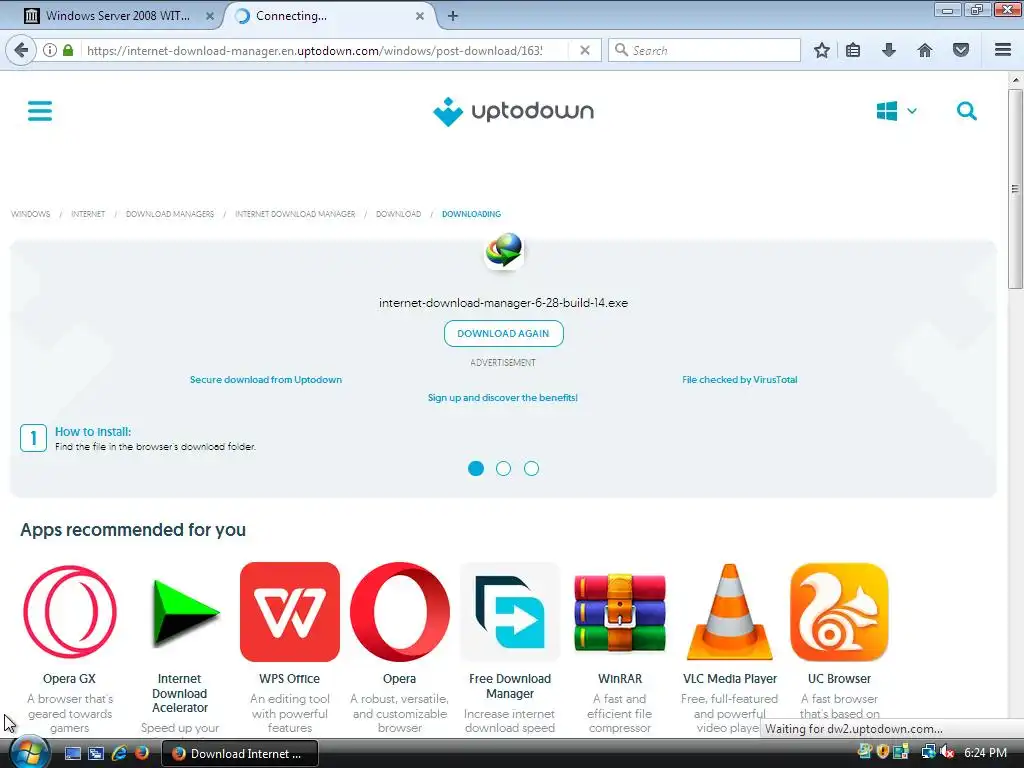Open the Opera GX app icon

[70, 612]
